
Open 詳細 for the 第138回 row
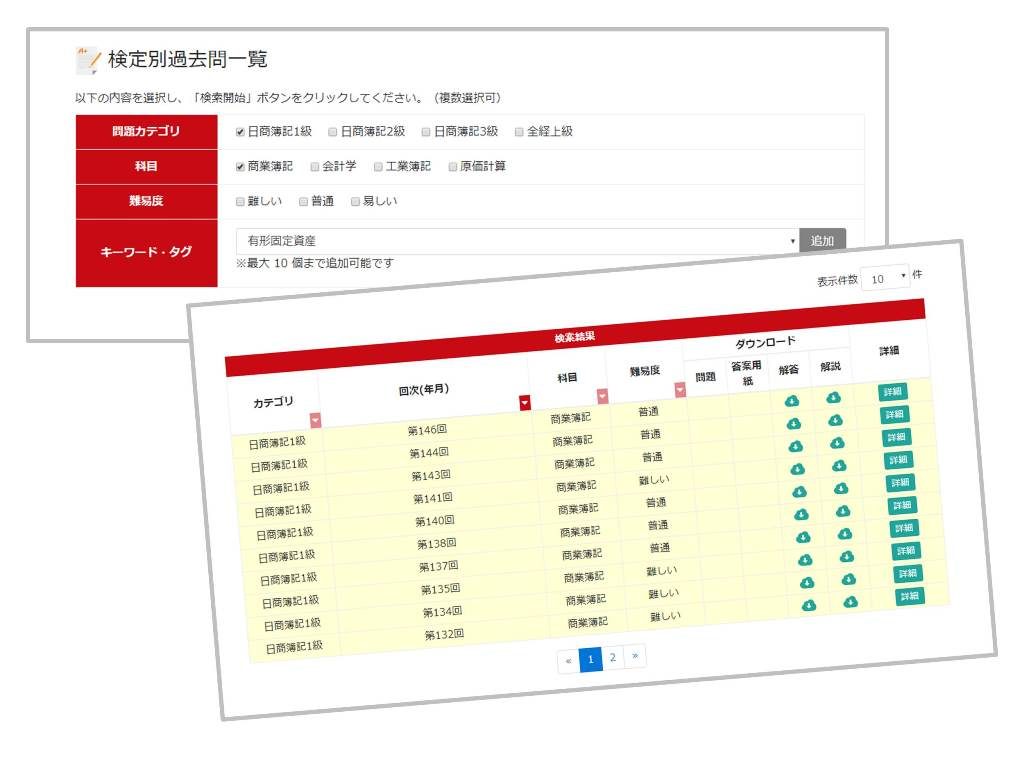[x=902, y=505]
